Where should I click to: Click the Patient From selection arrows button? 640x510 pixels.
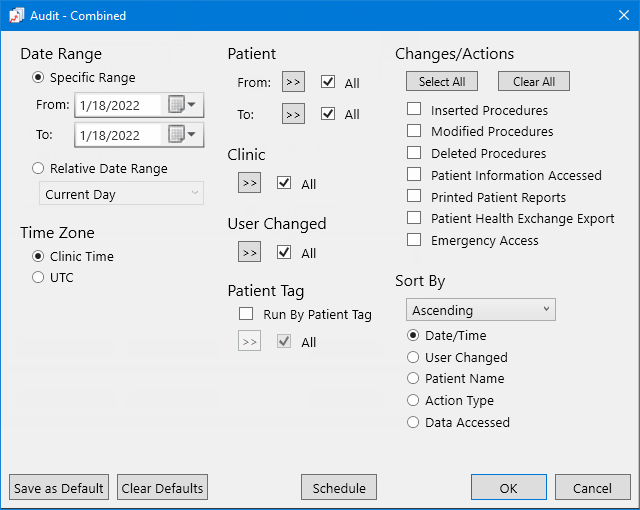(293, 82)
